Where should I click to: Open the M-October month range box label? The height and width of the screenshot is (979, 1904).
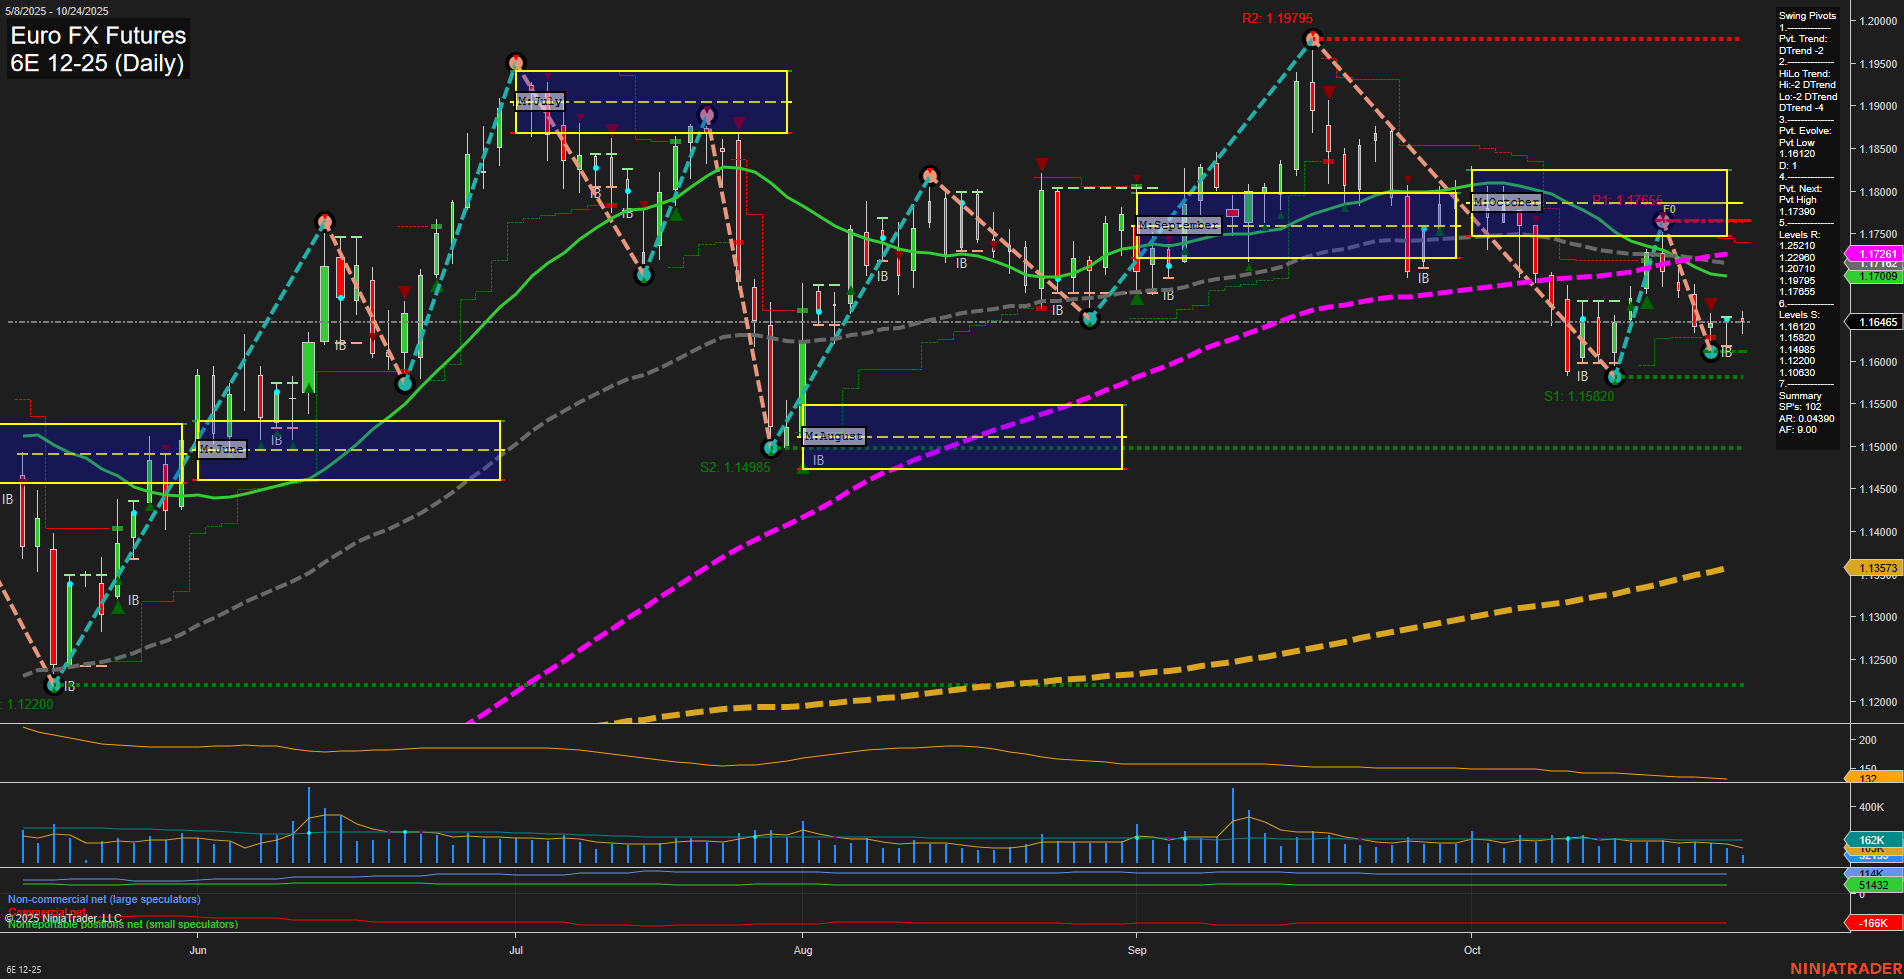(1506, 202)
